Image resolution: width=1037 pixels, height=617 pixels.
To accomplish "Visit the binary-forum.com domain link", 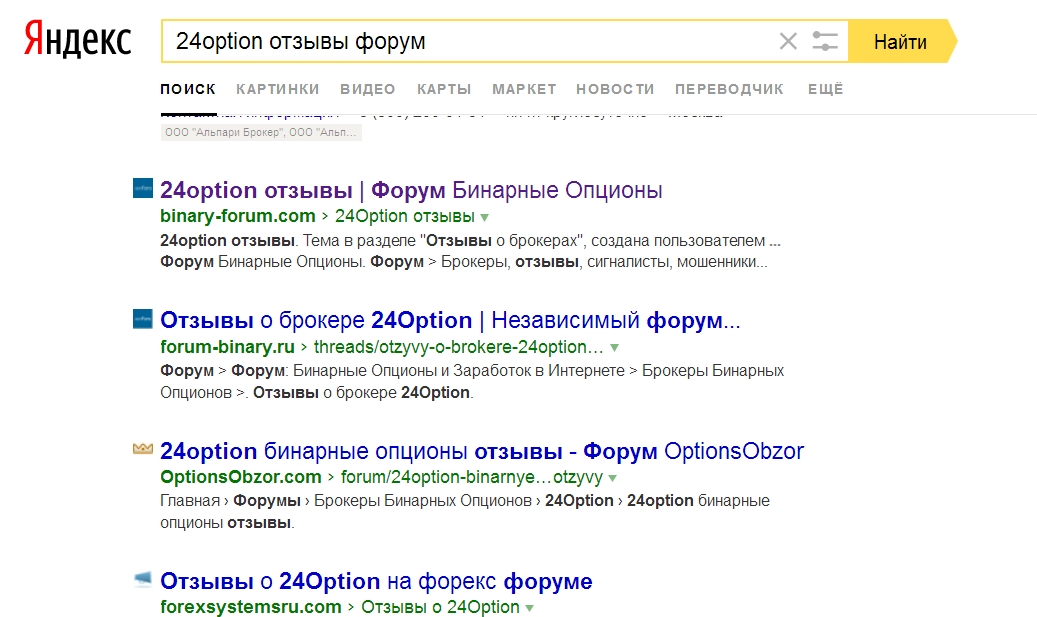I will [237, 216].
